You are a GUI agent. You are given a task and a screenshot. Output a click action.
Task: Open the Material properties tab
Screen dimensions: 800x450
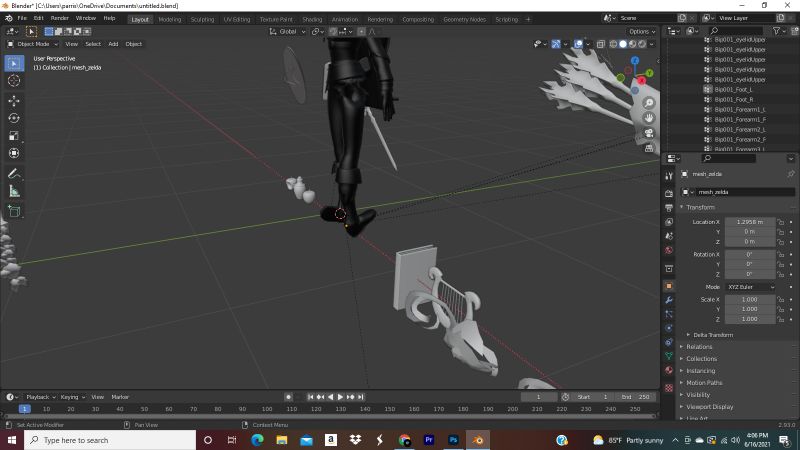click(x=669, y=370)
